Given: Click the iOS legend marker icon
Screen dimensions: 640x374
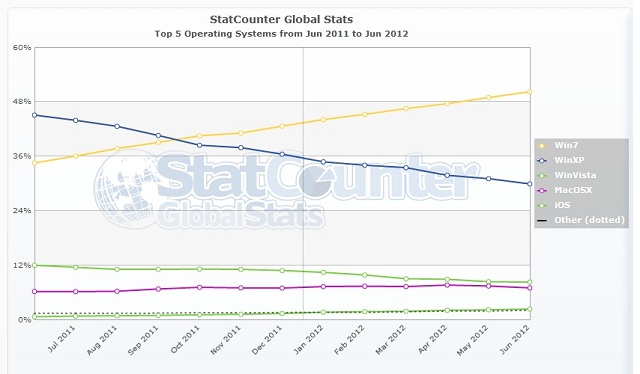Looking at the screenshot, I should [542, 205].
